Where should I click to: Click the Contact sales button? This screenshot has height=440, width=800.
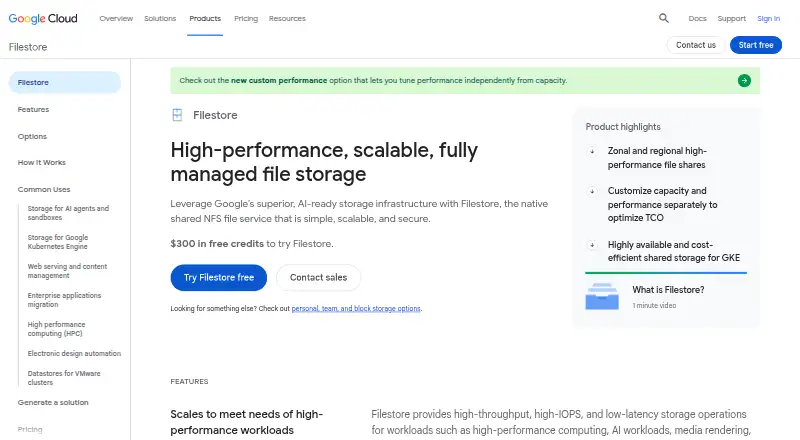click(318, 278)
